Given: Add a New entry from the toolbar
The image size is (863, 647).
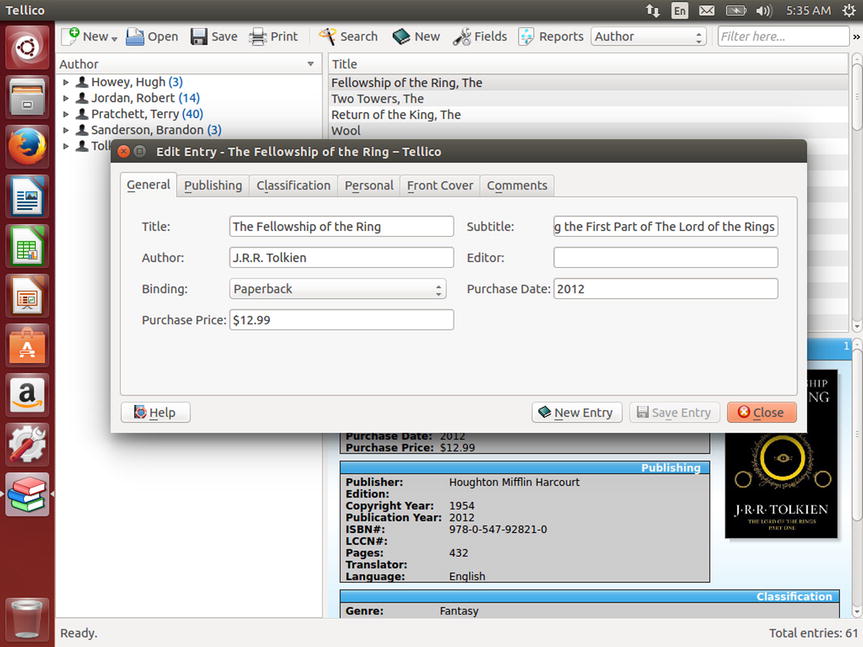Looking at the screenshot, I should [402, 36].
